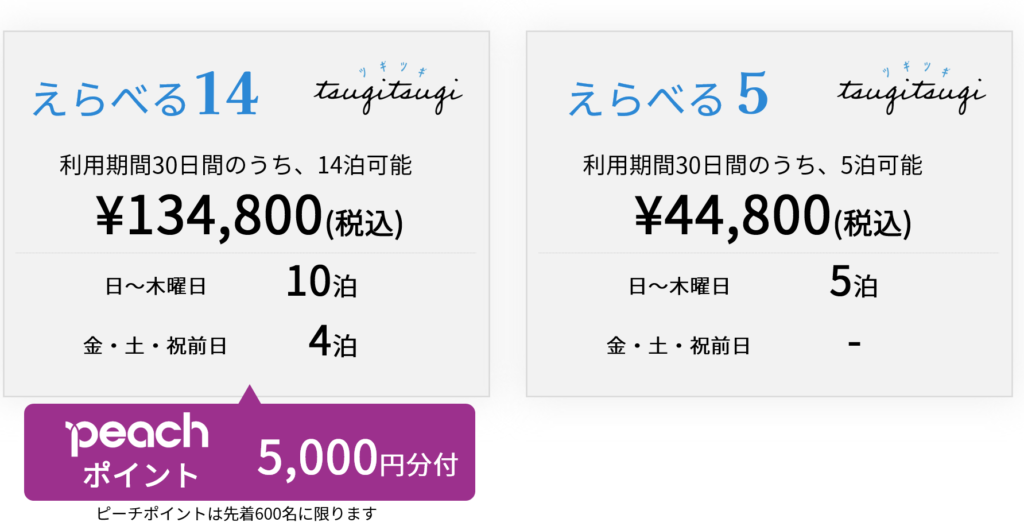Screen dimensions: 1024x526
Task: Click the dash for weekends in the えらべる5 card
Action: point(854,342)
